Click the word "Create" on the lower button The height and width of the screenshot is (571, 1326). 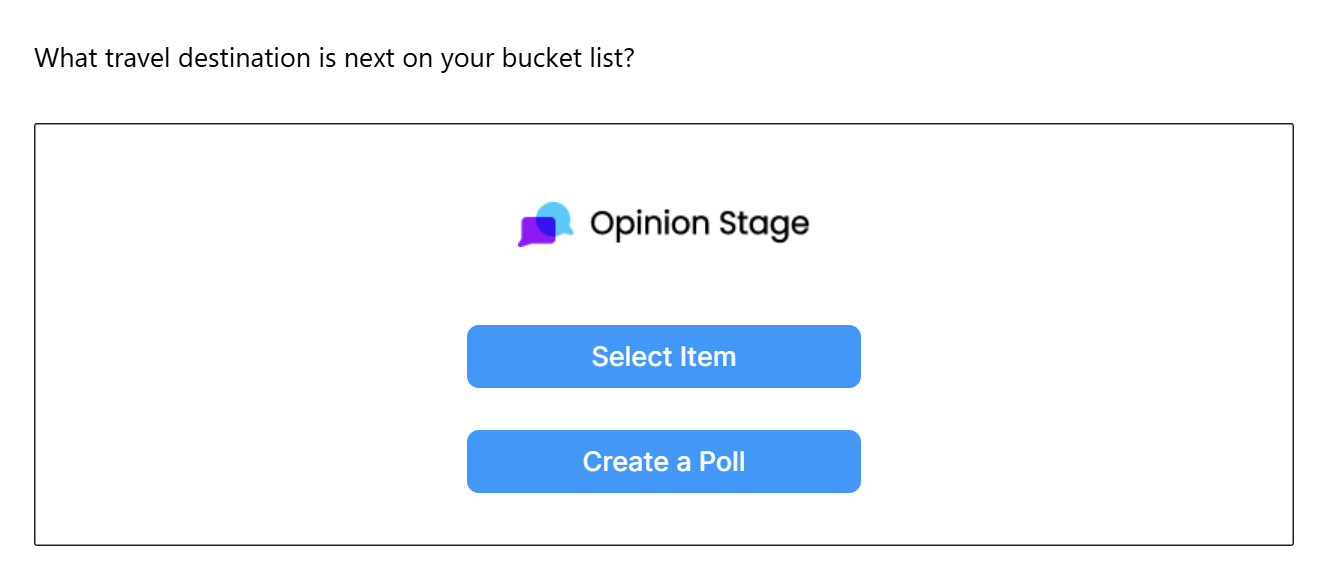627,462
